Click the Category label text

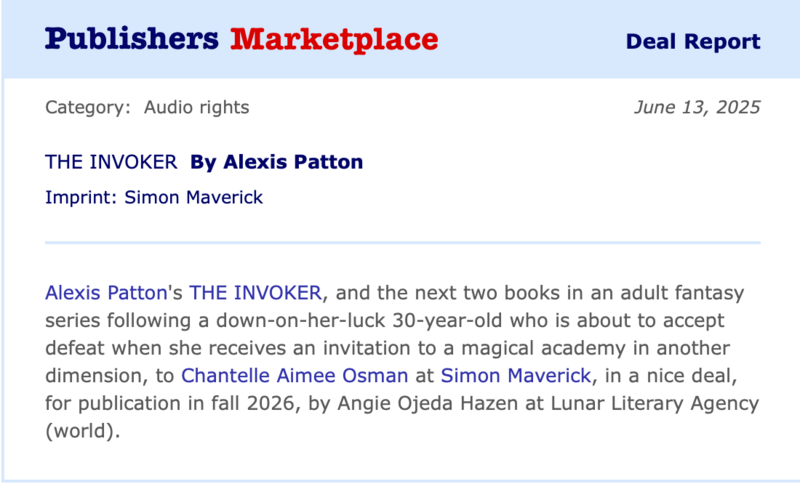[x=88, y=107]
